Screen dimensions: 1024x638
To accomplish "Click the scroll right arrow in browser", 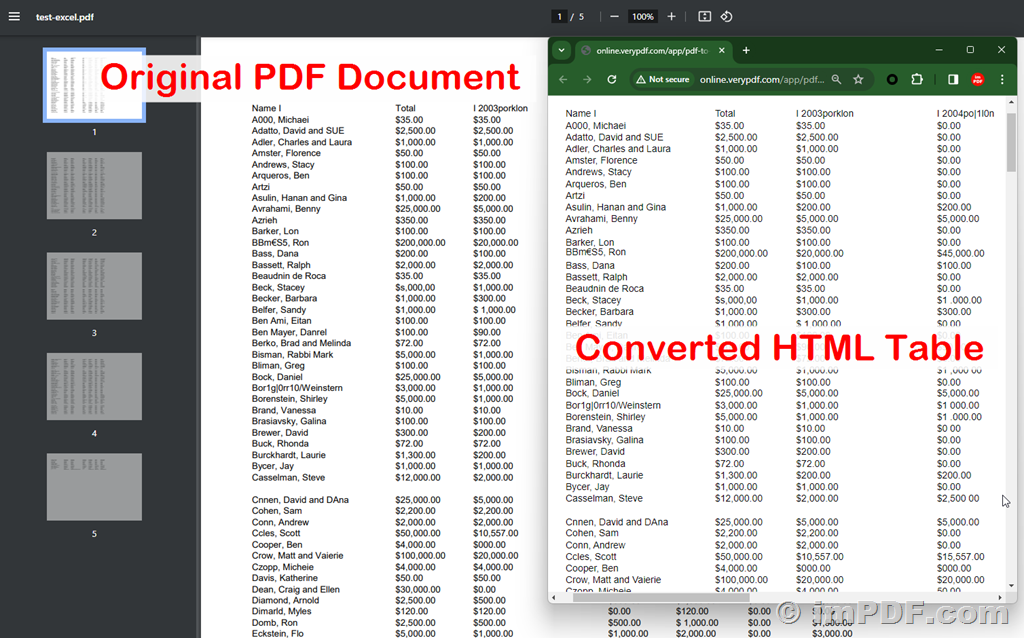I will click(1000, 597).
